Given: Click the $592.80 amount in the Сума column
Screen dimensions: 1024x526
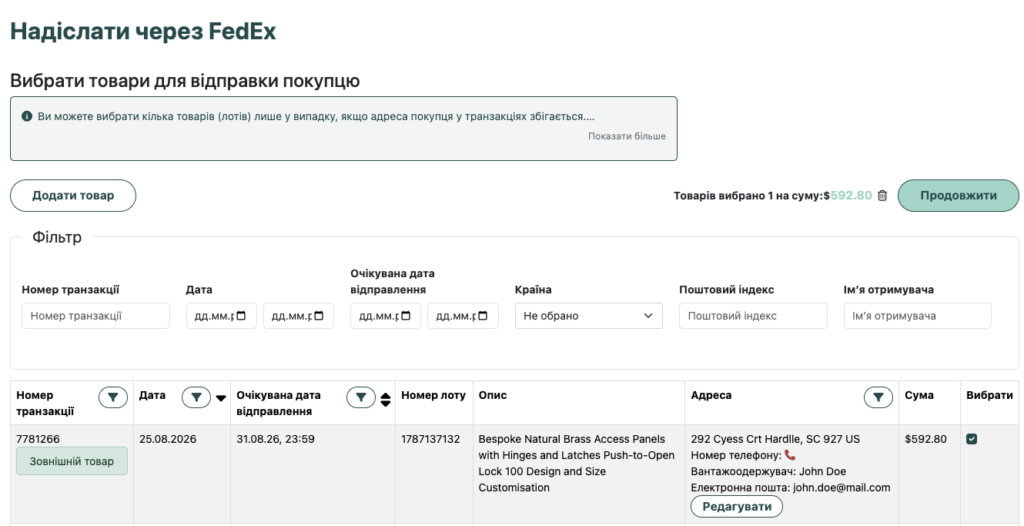Looking at the screenshot, I should coord(925,439).
